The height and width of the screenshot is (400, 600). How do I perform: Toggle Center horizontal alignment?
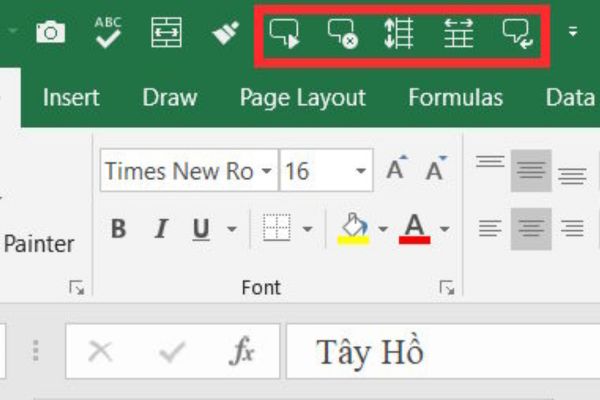(x=531, y=229)
